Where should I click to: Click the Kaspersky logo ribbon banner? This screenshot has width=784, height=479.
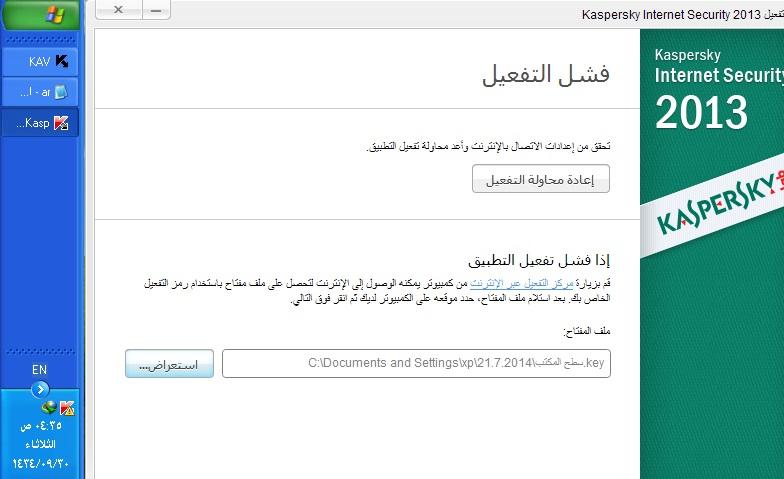[712, 205]
